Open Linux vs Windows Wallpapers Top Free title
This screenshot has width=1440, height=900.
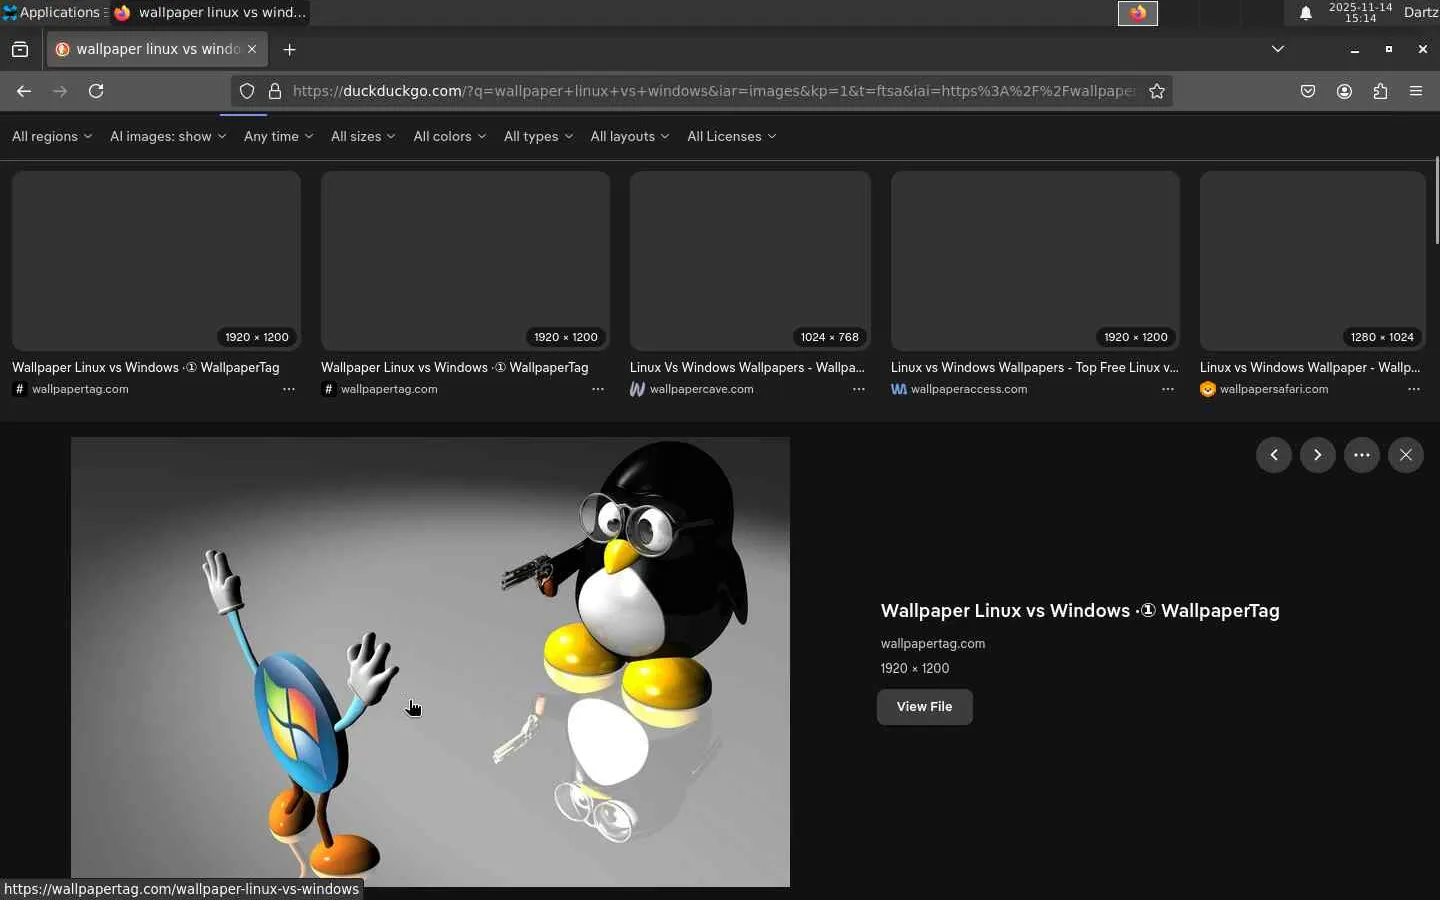[1035, 368]
